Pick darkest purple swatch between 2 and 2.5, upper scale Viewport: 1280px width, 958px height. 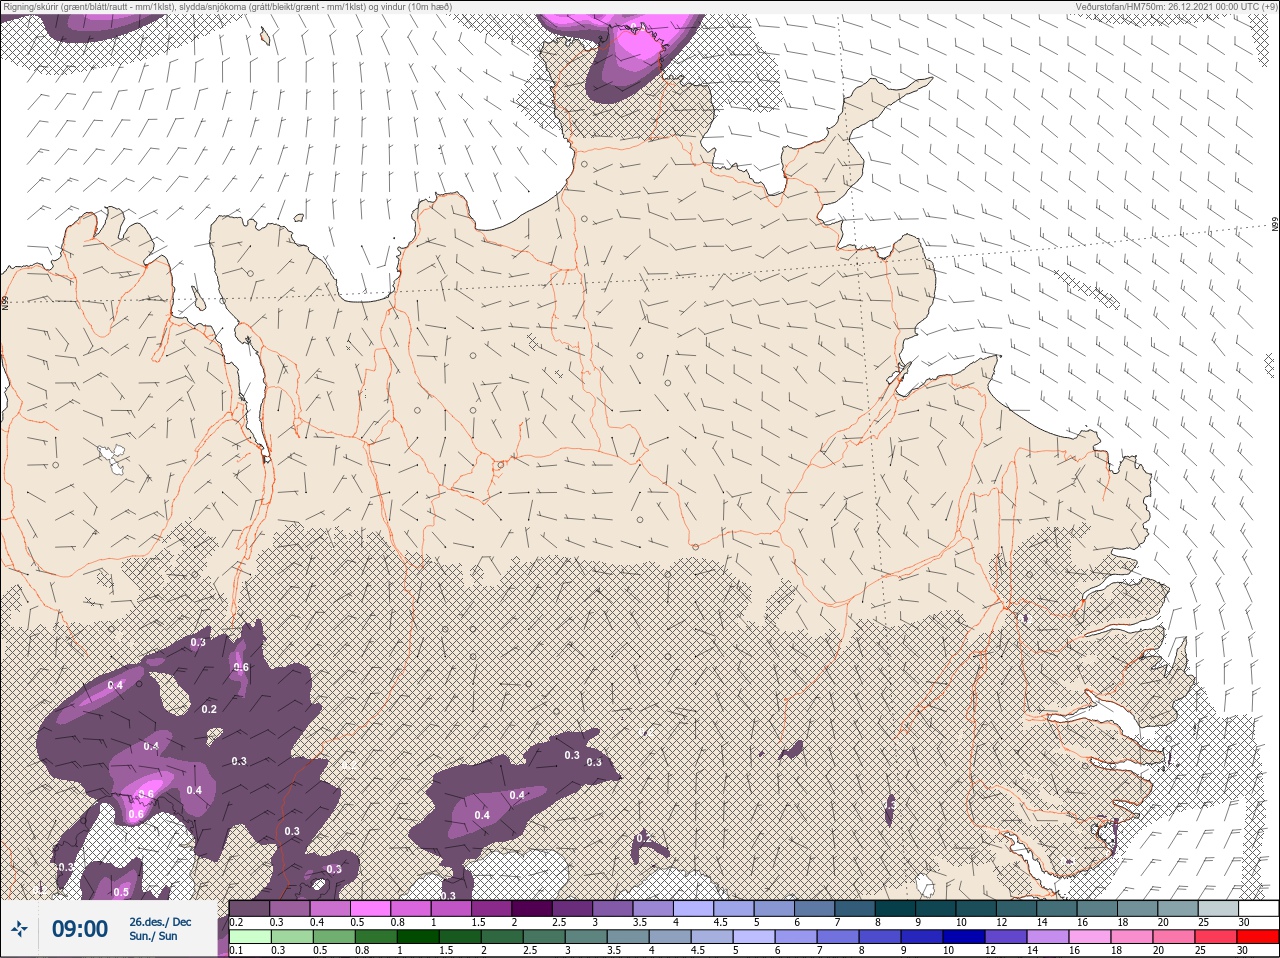[532, 908]
